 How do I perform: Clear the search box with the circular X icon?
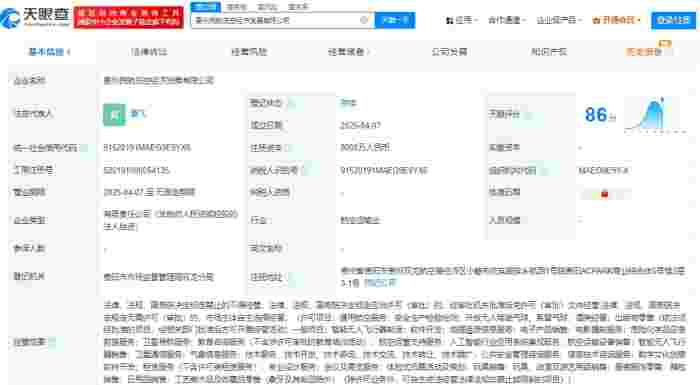[x=364, y=20]
